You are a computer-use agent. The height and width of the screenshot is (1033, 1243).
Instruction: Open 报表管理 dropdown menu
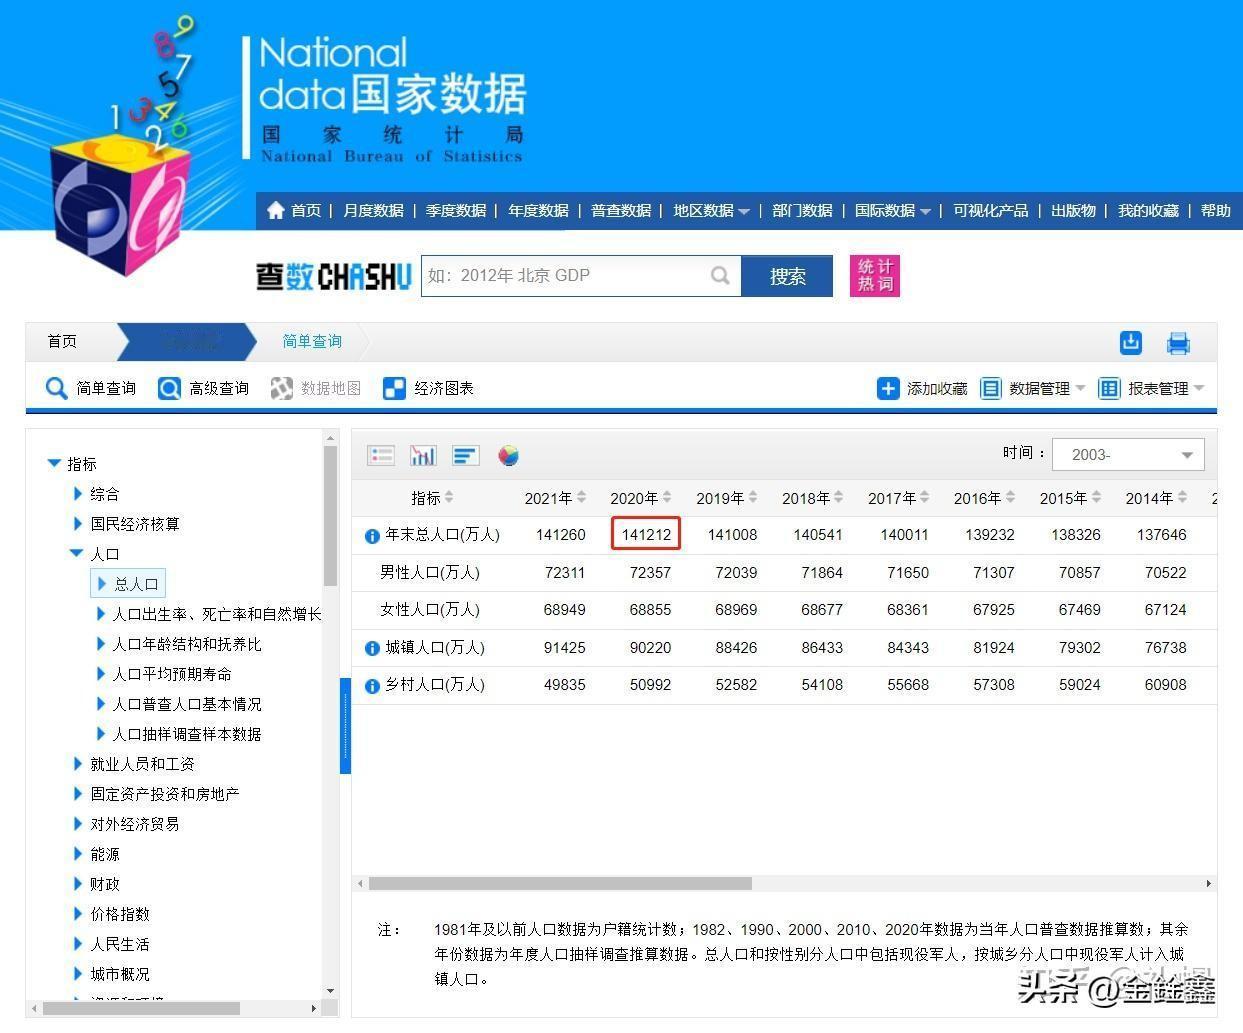click(1151, 388)
